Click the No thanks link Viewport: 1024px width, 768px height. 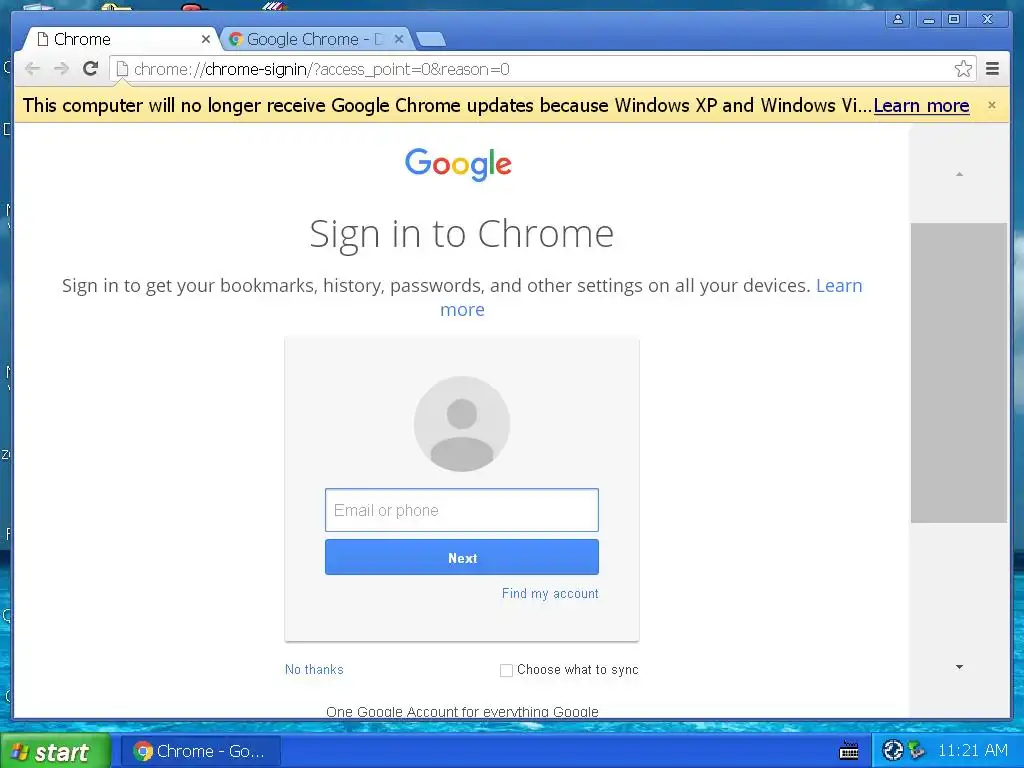tap(314, 669)
